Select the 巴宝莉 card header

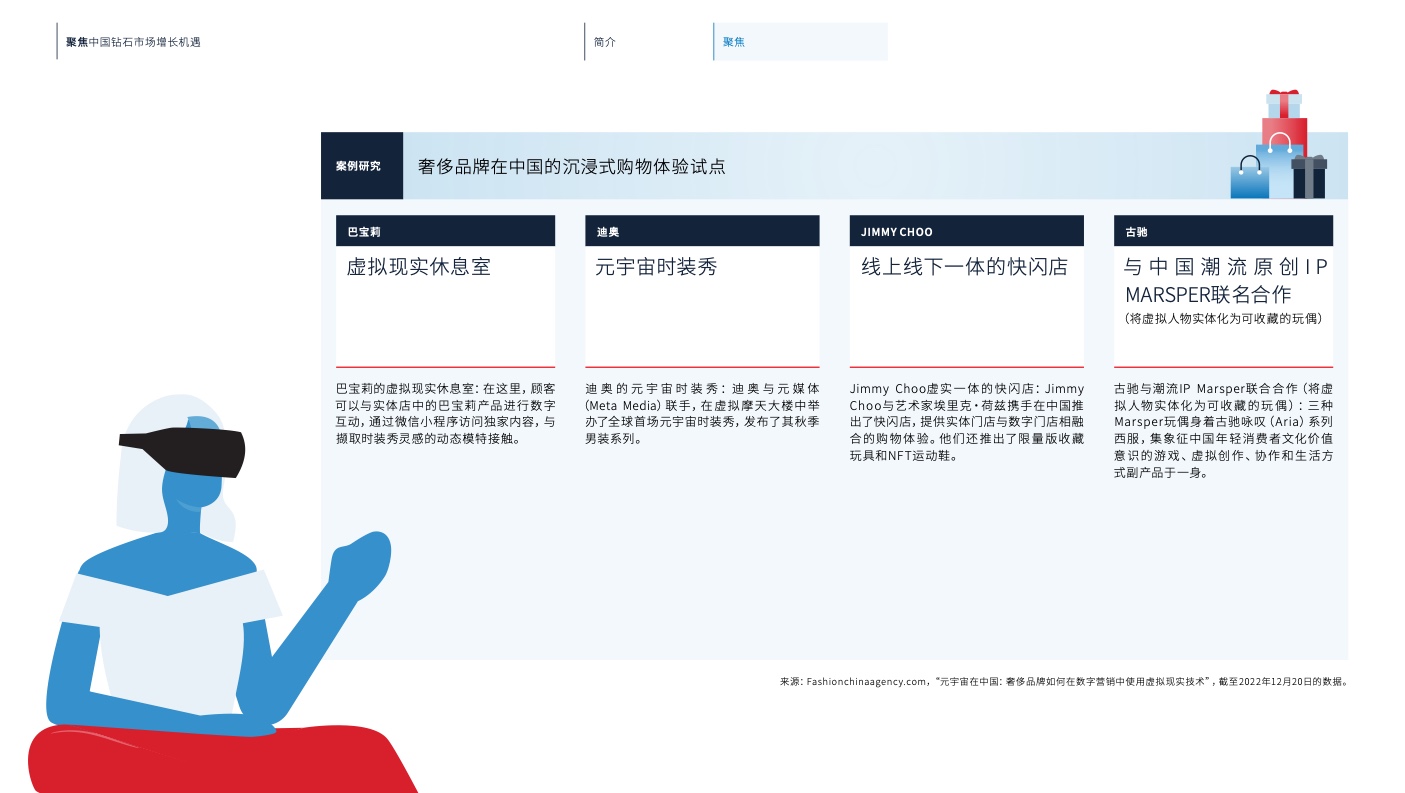coord(445,231)
